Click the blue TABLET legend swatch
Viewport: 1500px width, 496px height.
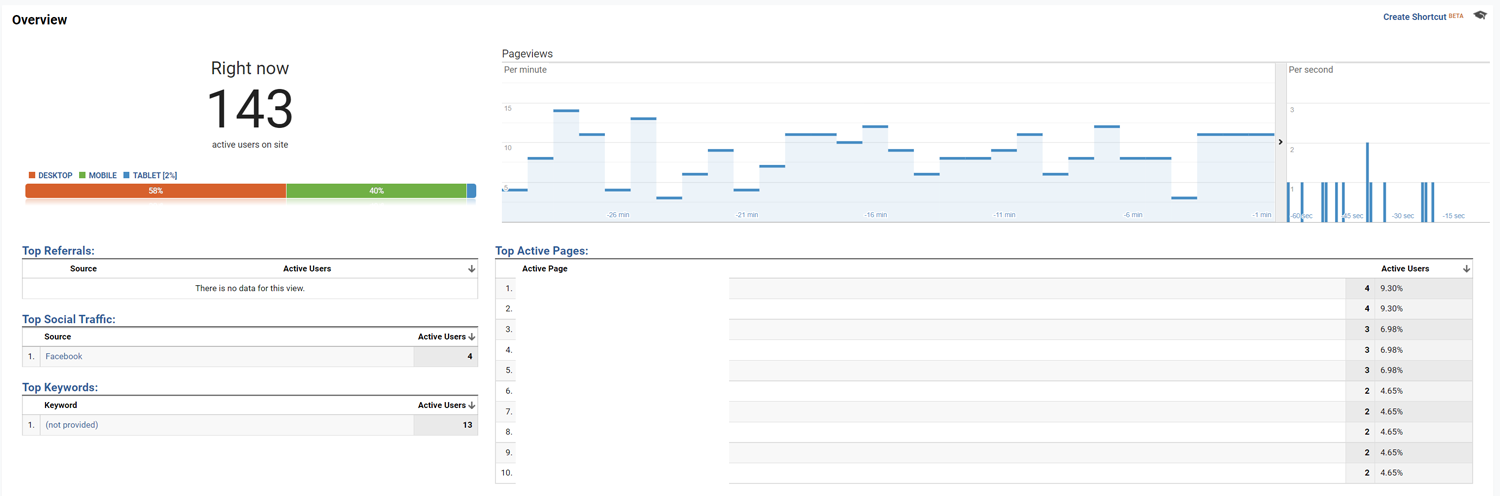pyautogui.click(x=126, y=175)
